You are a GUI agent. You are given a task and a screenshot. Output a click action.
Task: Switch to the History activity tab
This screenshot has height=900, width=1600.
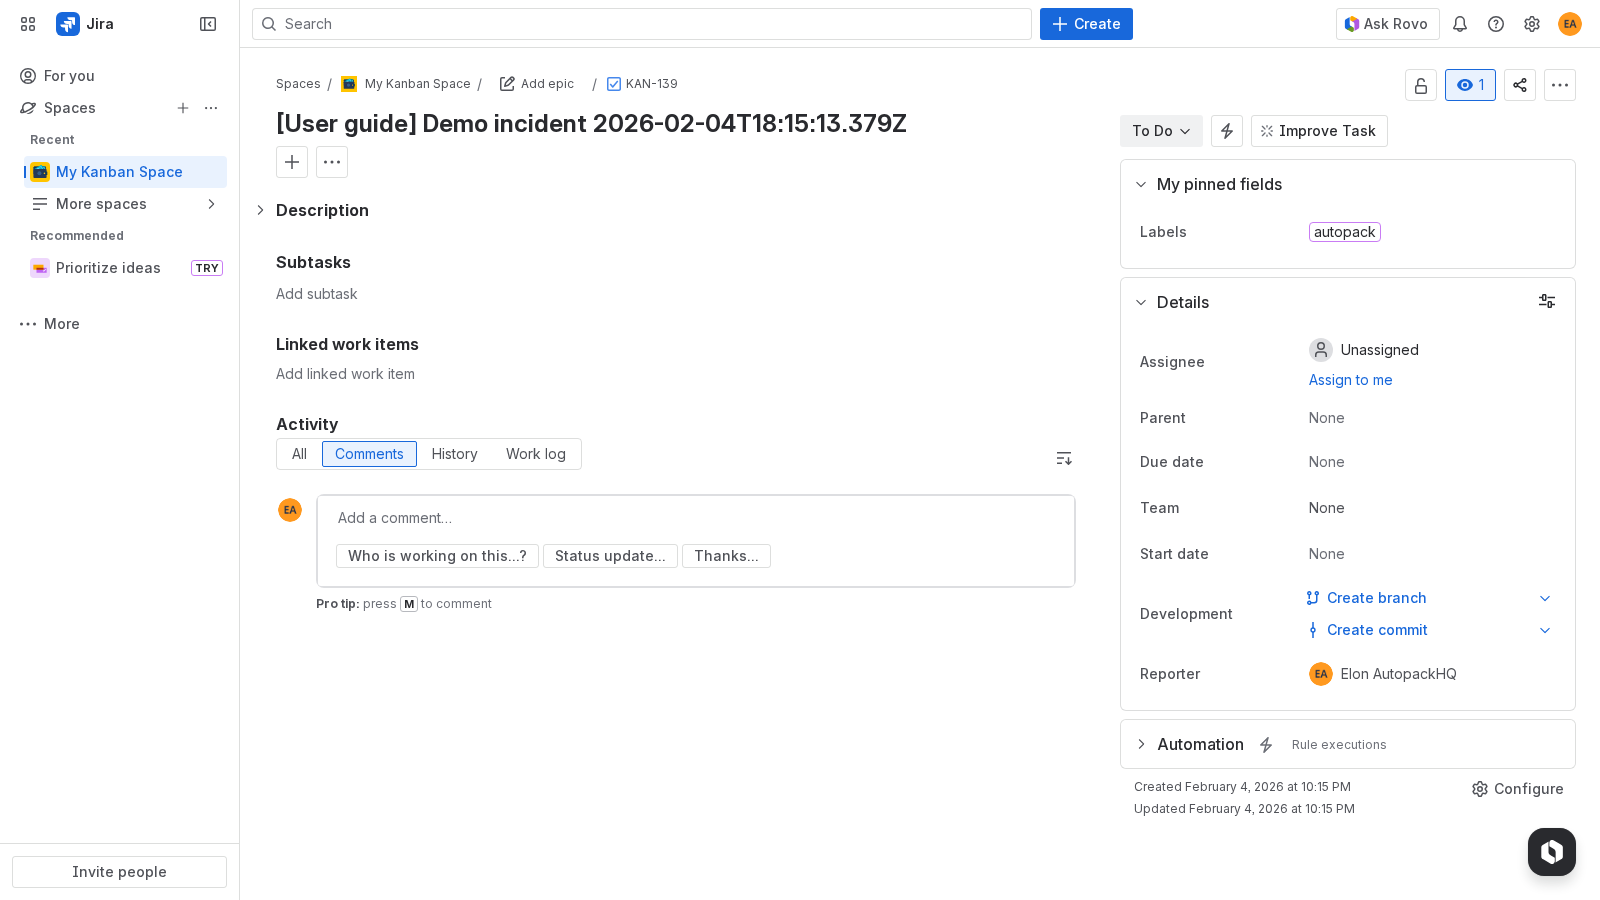pyautogui.click(x=454, y=454)
